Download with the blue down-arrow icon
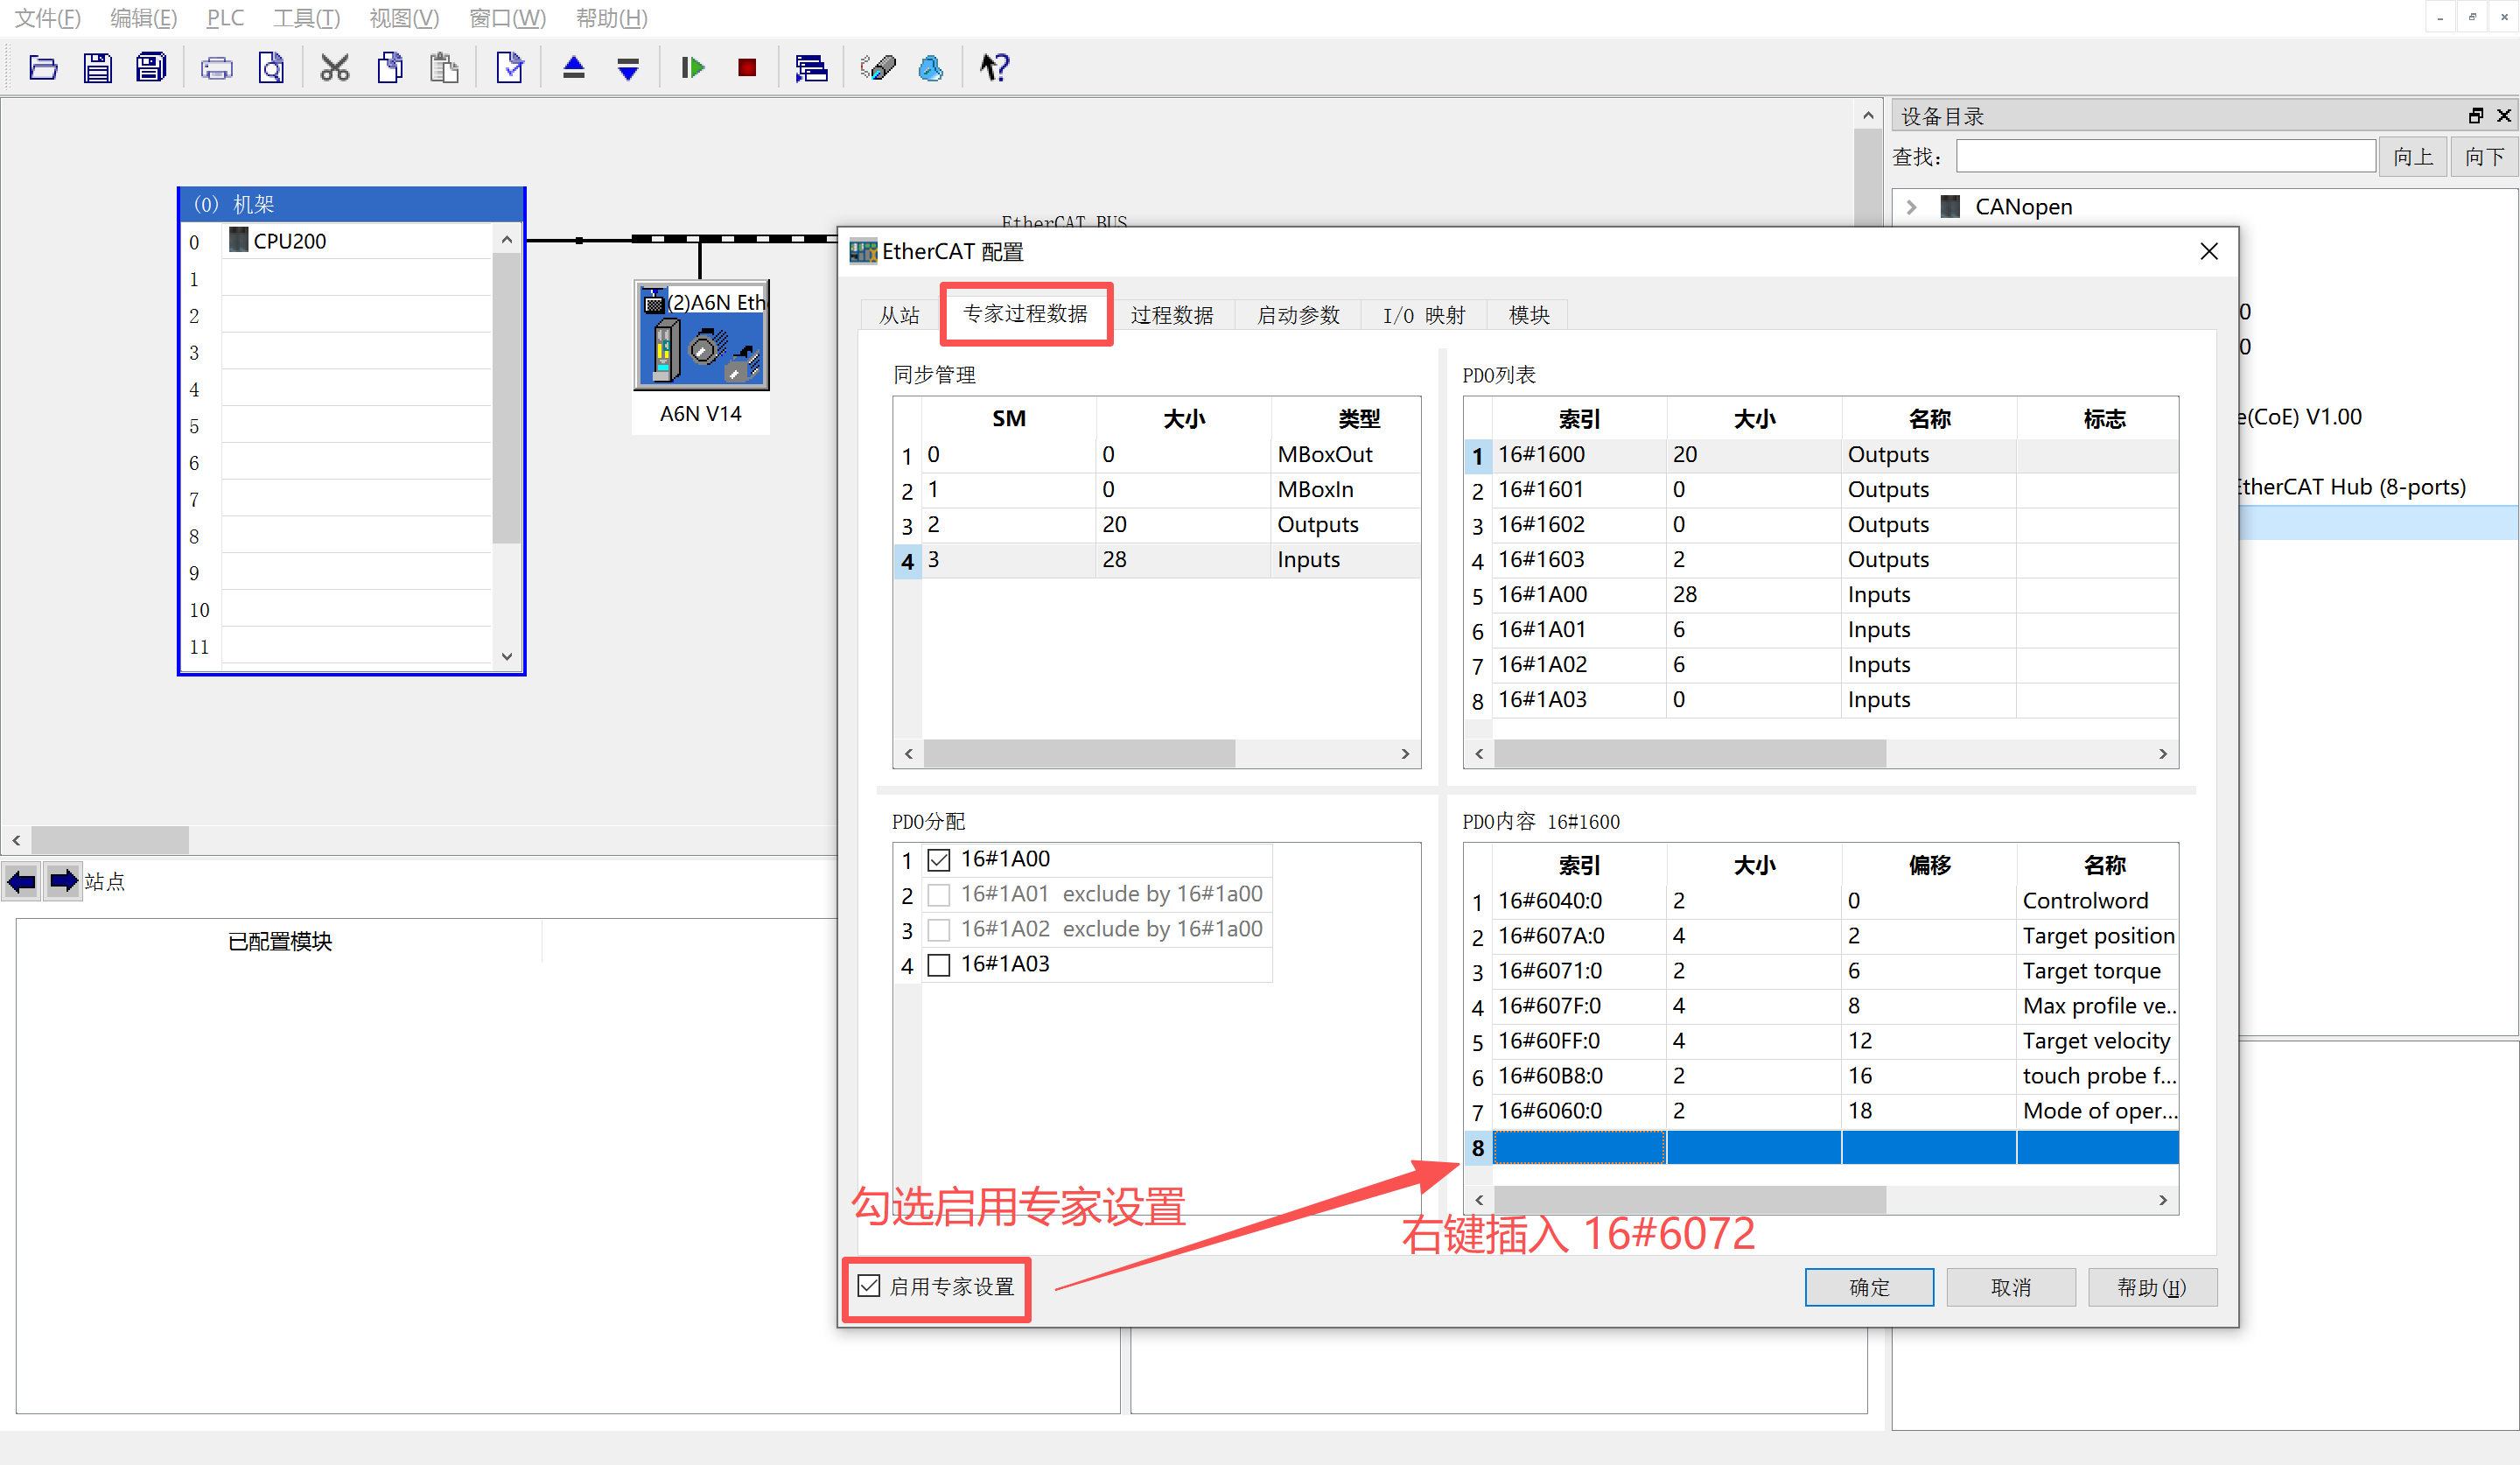This screenshot has width=2520, height=1465. coord(628,68)
